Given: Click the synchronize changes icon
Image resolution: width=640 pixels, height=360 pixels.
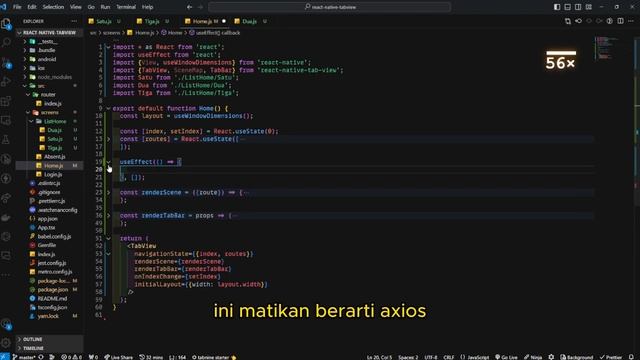Looking at the screenshot, I should click(41, 357).
